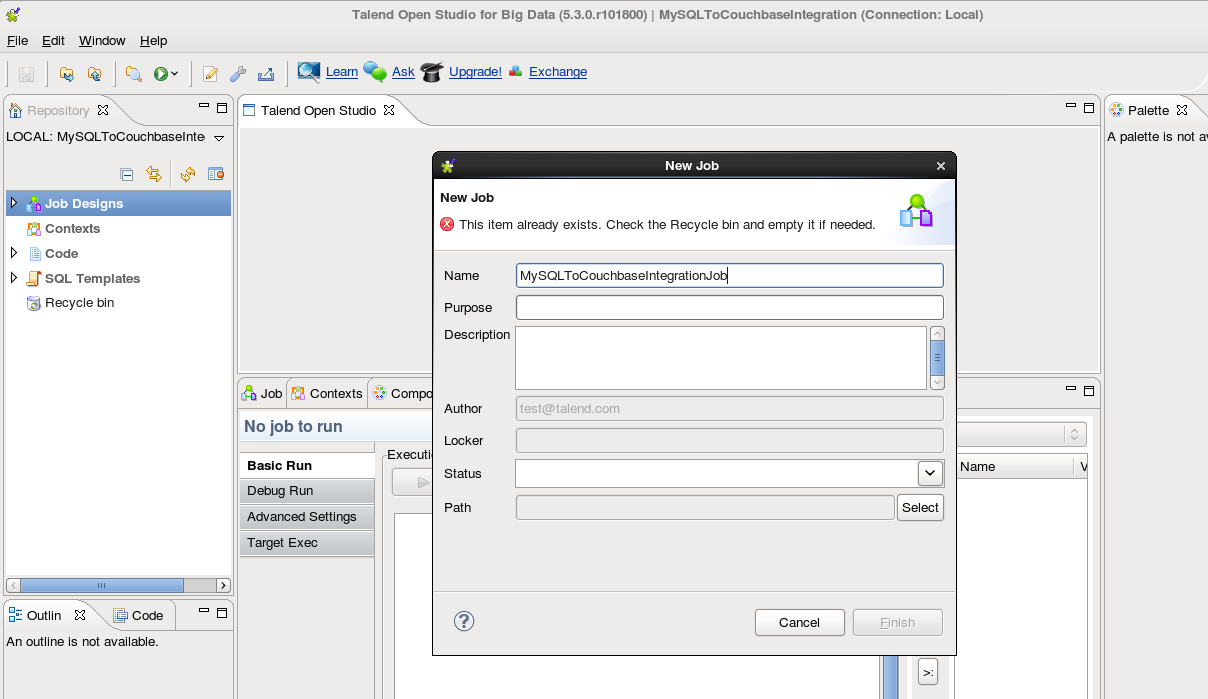Select Recycle bin in Repository tree
Image resolution: width=1208 pixels, height=699 pixels.
pos(79,303)
